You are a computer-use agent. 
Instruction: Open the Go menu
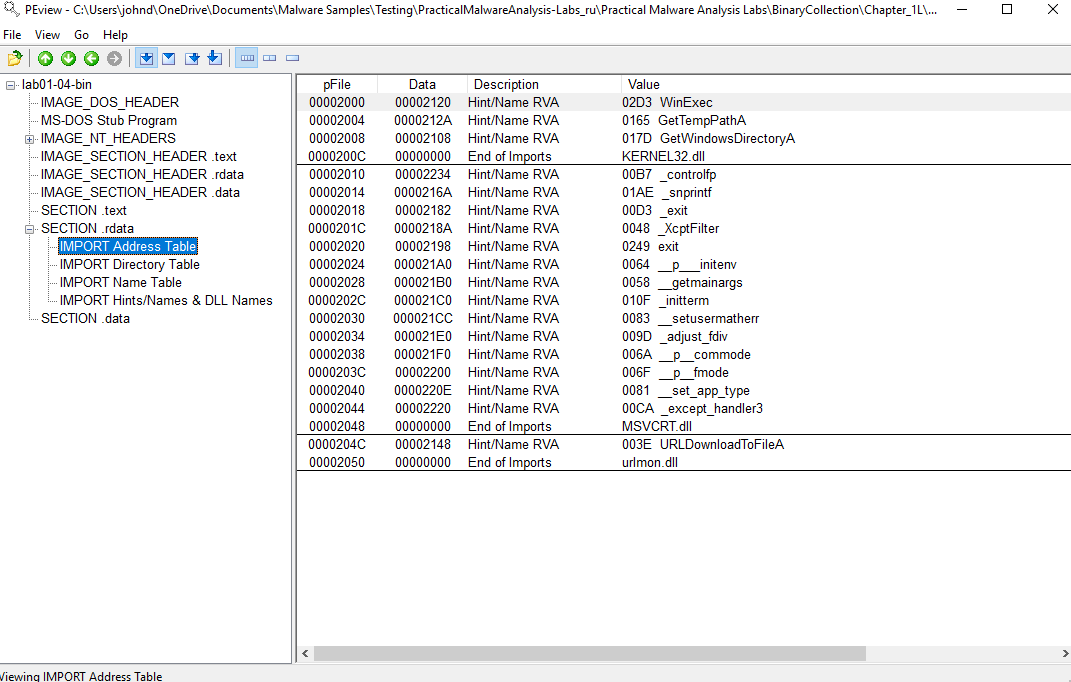coord(81,34)
